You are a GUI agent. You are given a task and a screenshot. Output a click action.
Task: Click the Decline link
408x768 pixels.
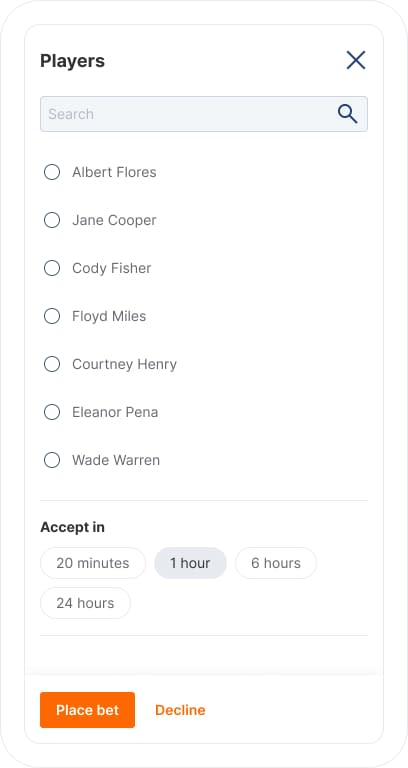pos(180,710)
